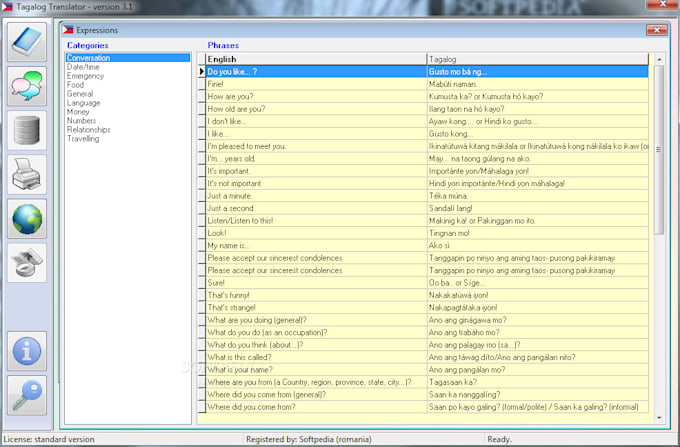Select the 'Fine!' phrase row
680x447 pixels.
coord(316,84)
